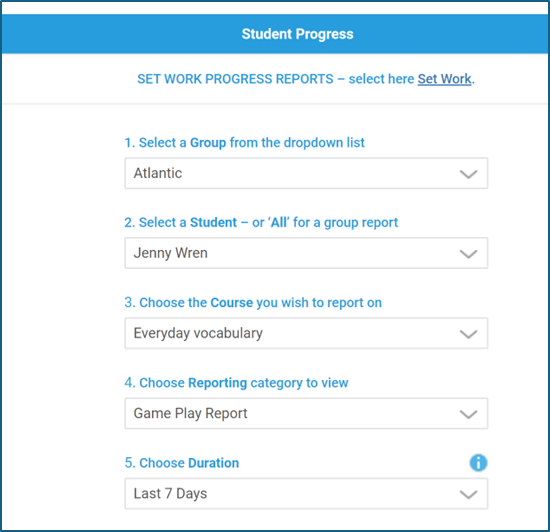Open the Duration dropdown showing Last 7 Days
The width and height of the screenshot is (550, 532).
tap(306, 493)
